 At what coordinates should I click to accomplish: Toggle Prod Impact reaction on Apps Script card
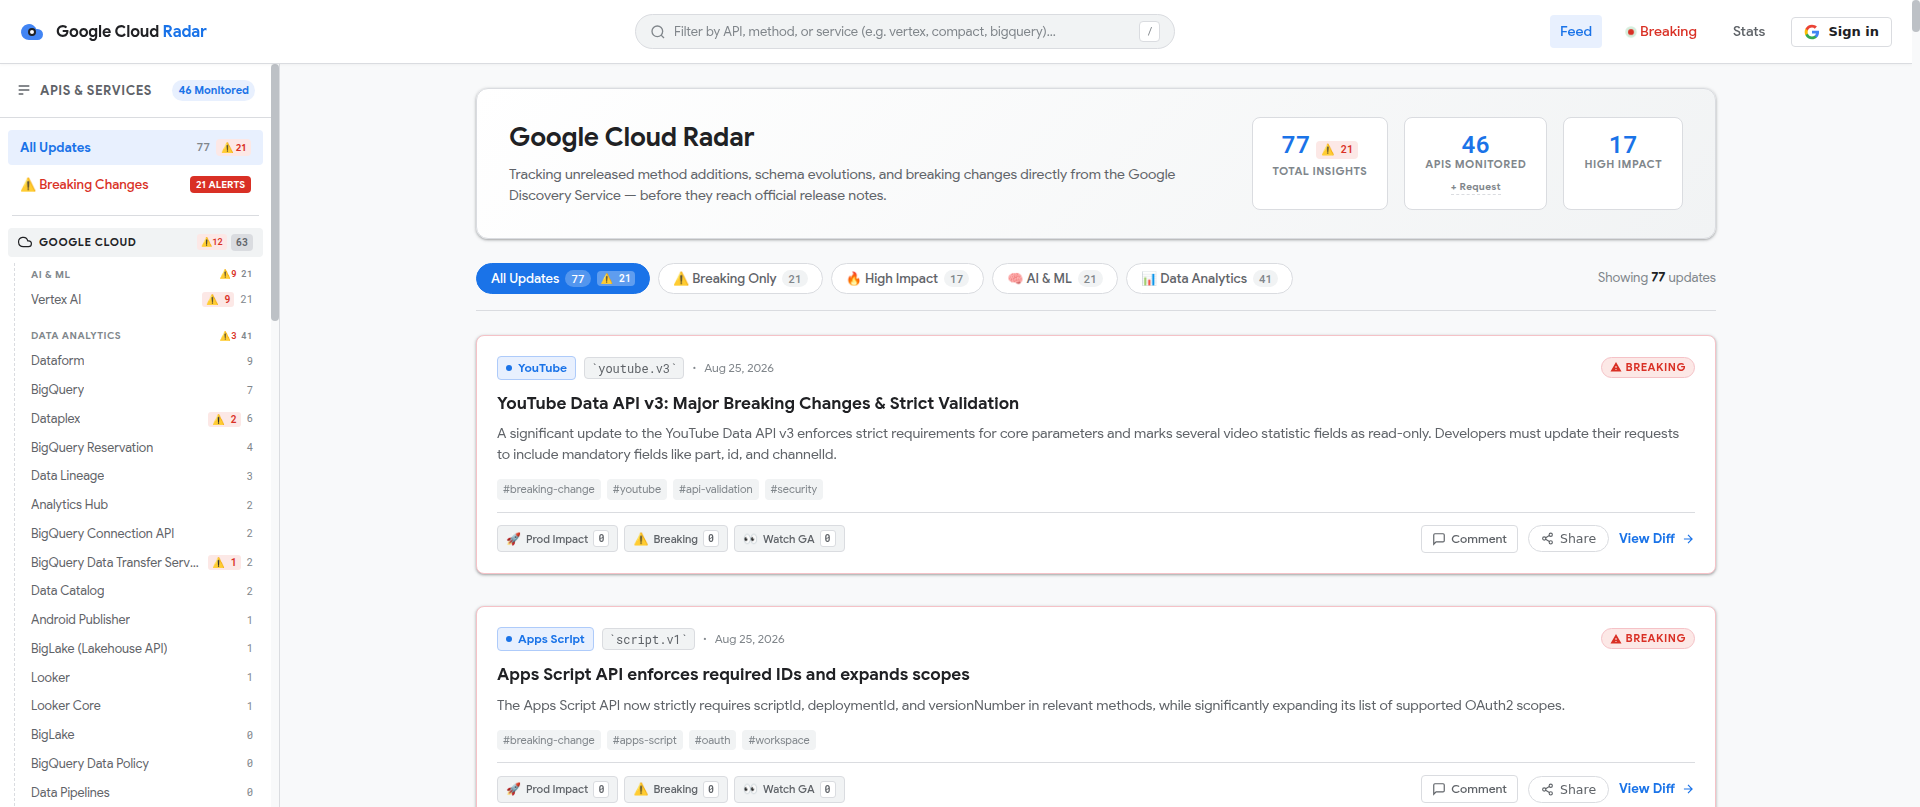click(x=557, y=790)
